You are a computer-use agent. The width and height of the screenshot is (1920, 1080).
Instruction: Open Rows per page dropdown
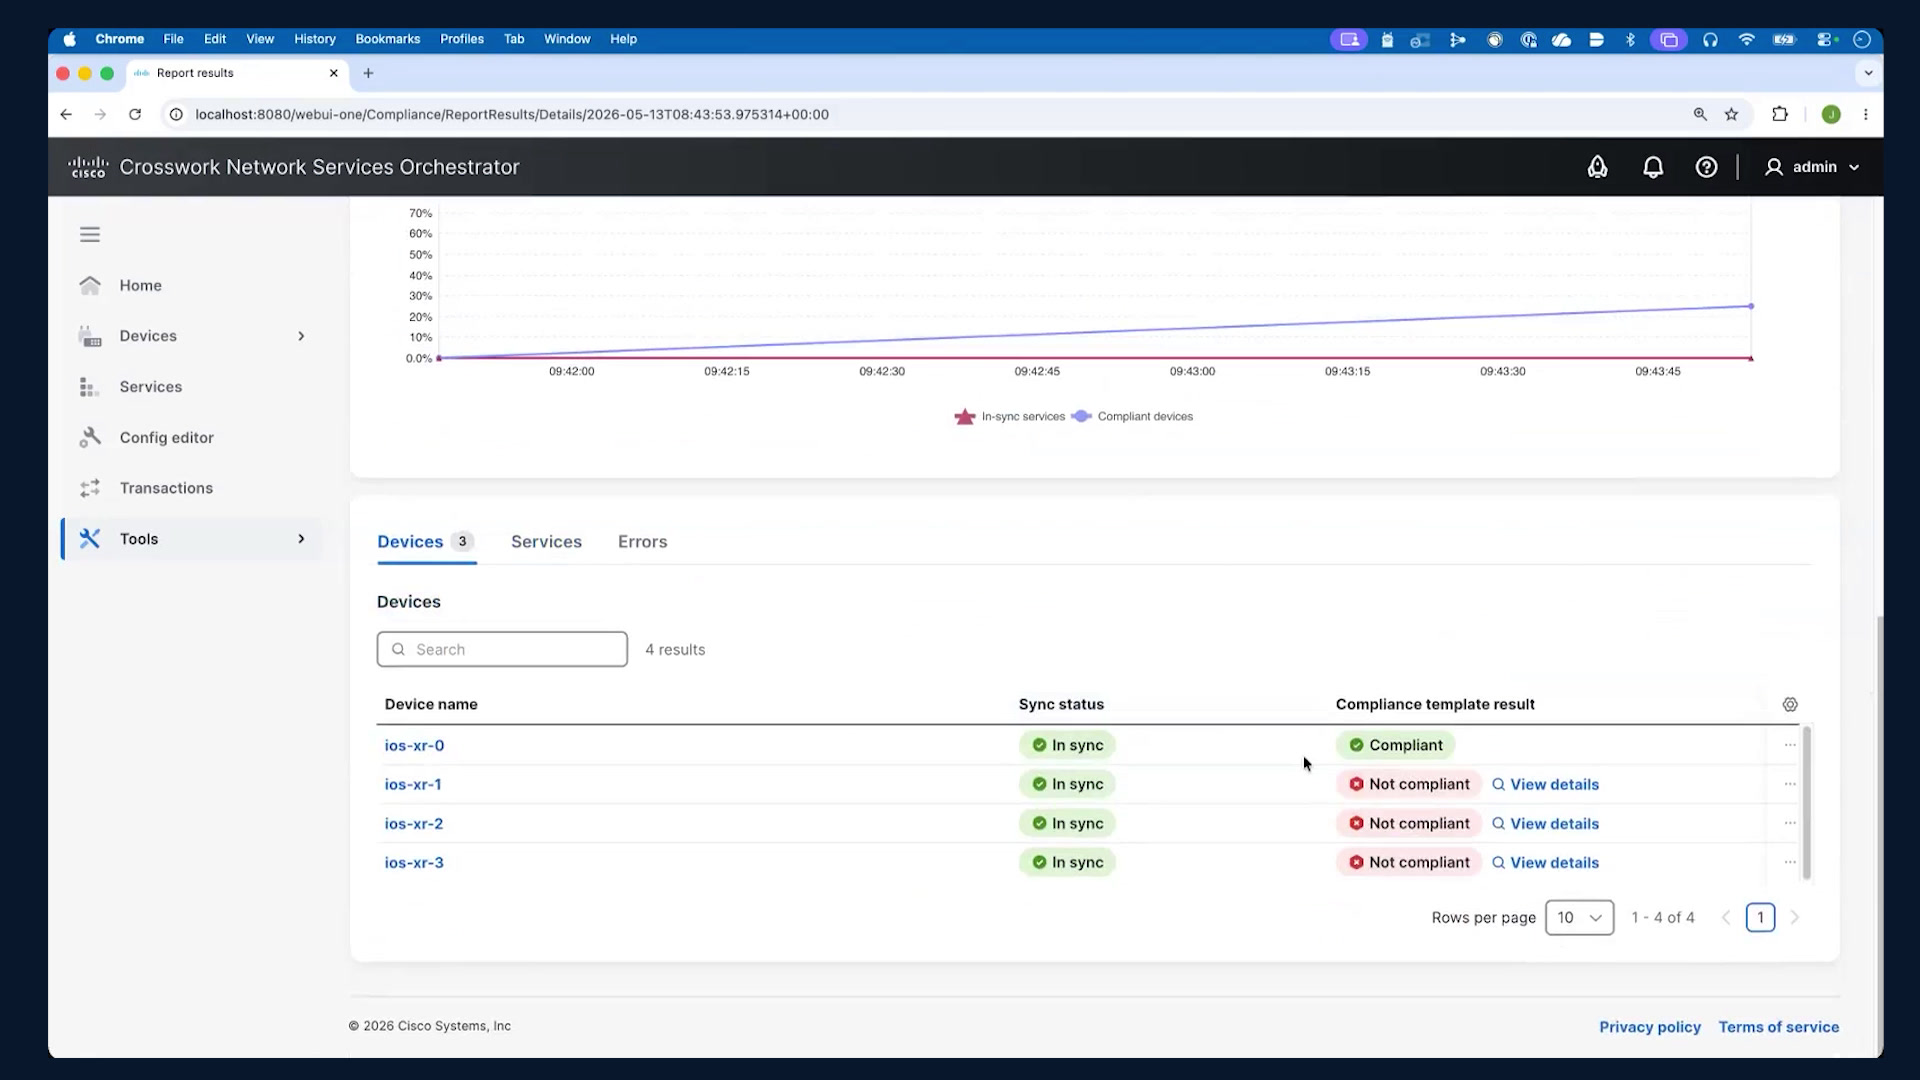click(x=1579, y=918)
